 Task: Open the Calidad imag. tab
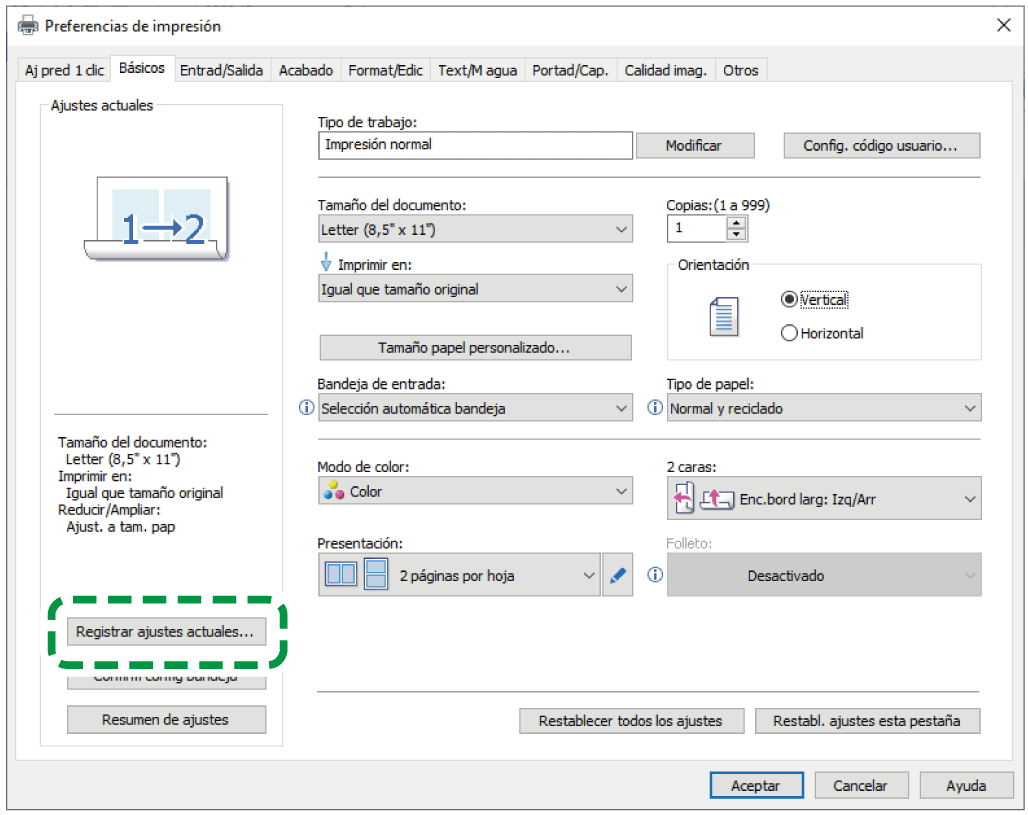point(665,70)
